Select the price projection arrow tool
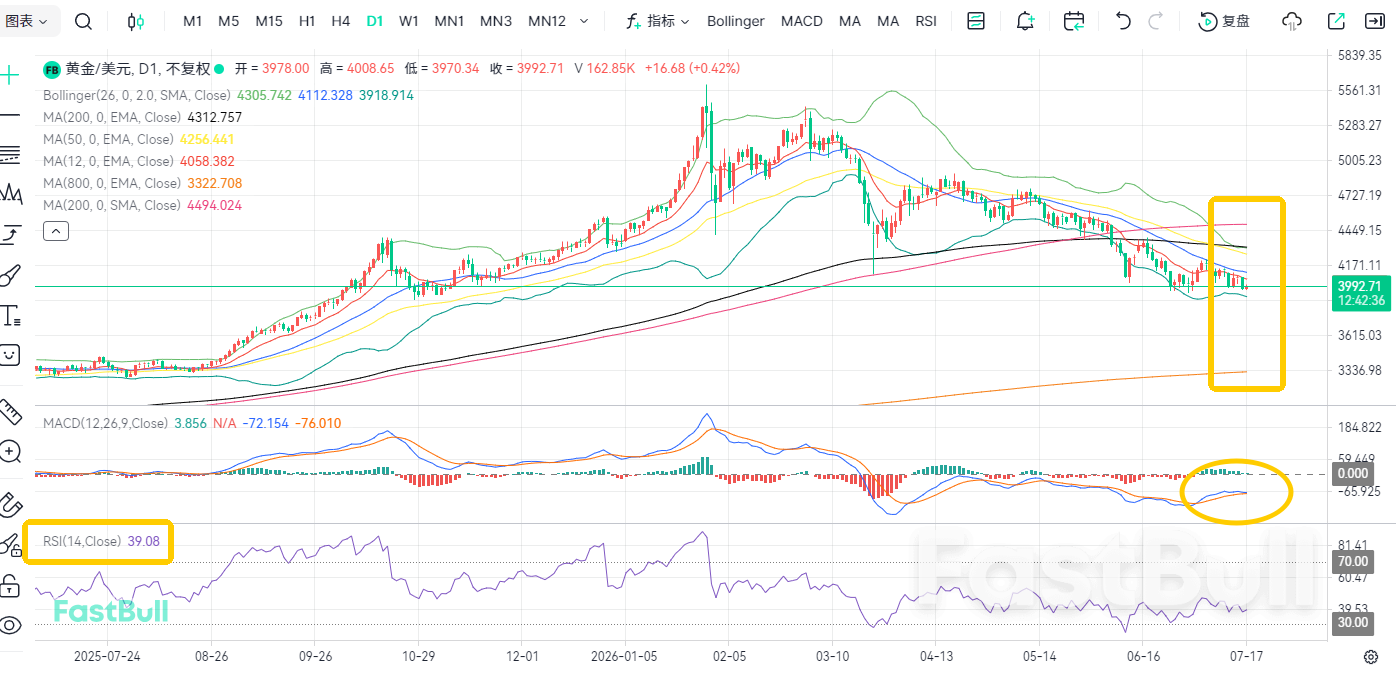The image size is (1396, 673). coord(11,234)
